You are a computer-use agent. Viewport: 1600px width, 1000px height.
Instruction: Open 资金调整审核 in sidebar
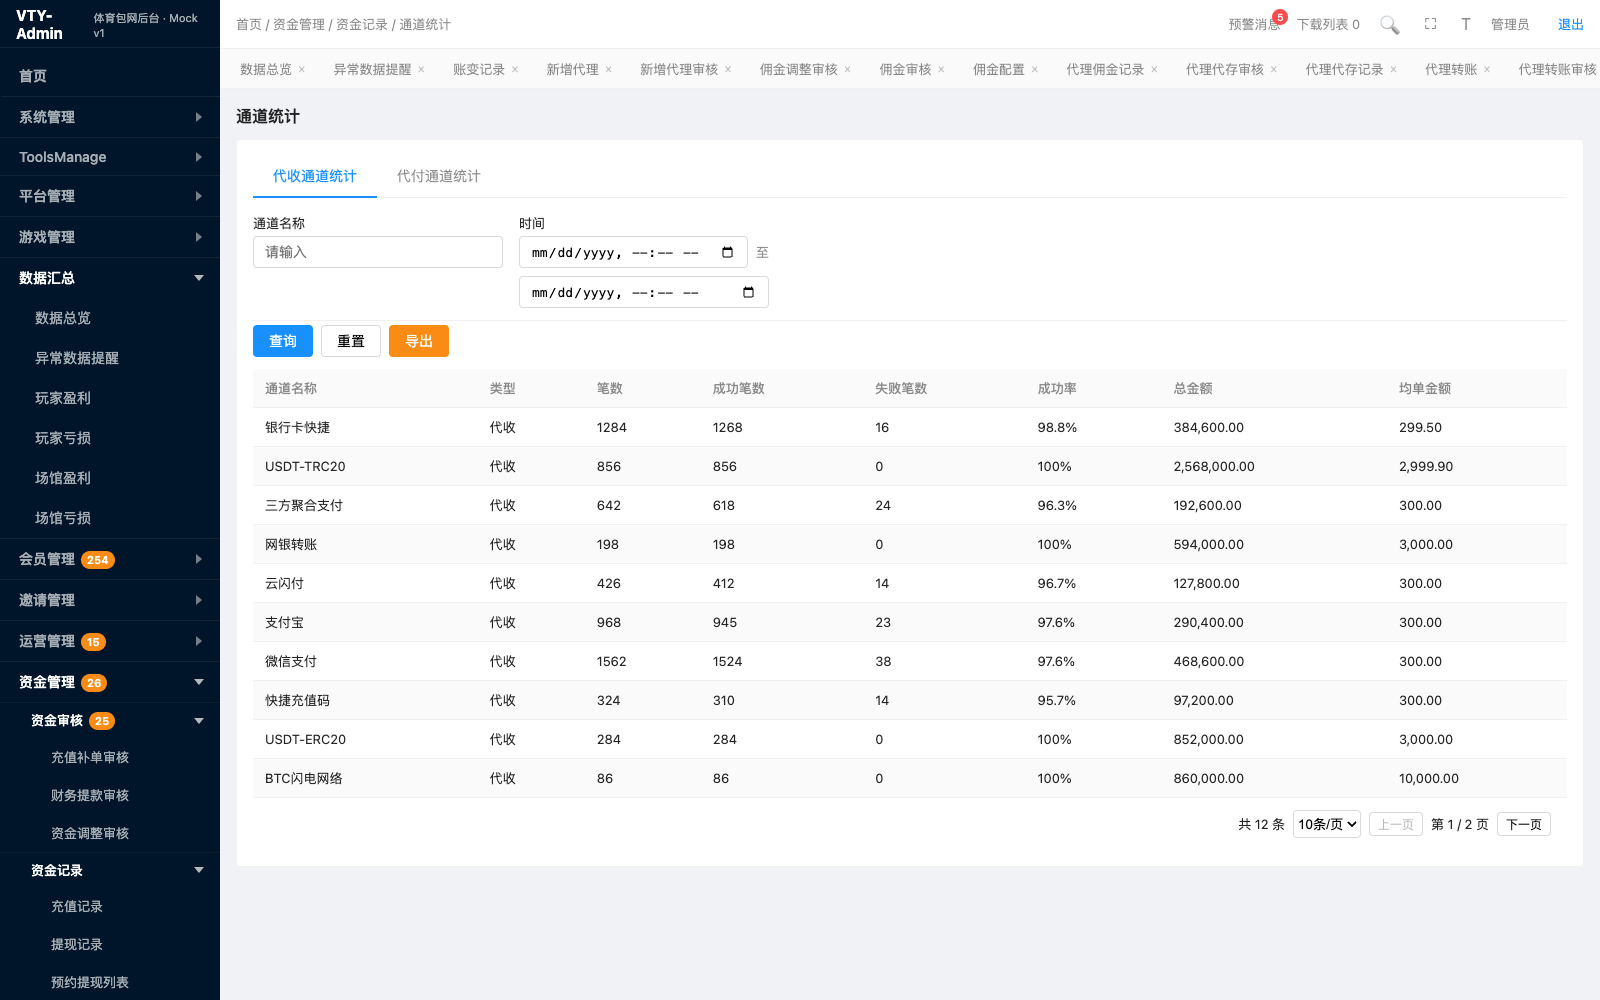click(x=110, y=834)
